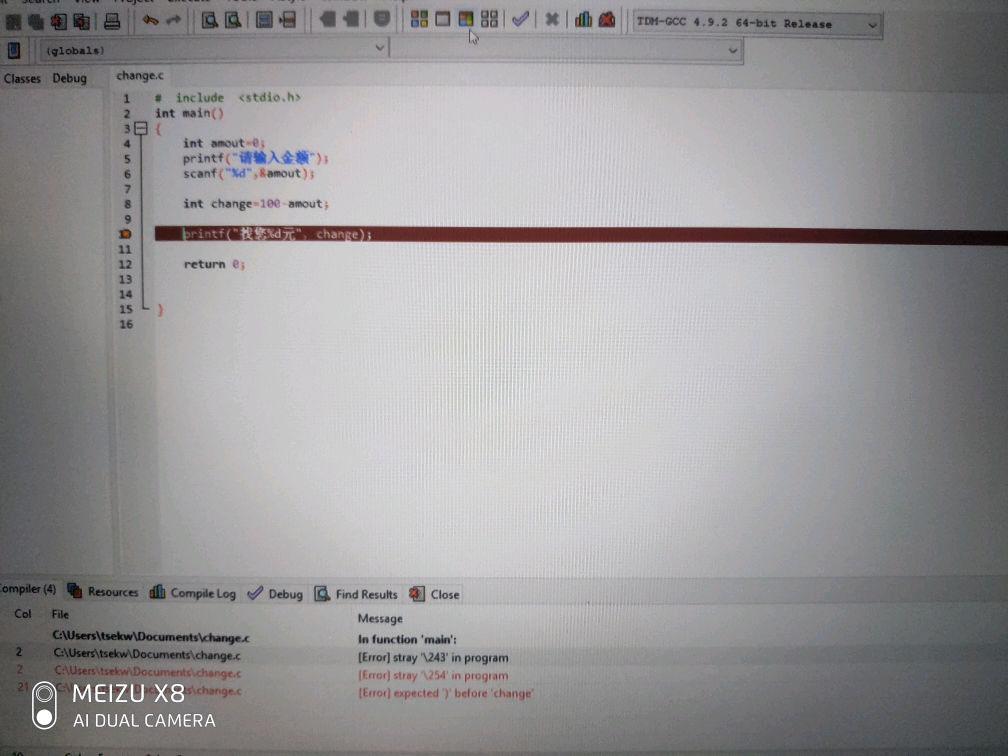Switch to the Classes panel tab
Screen dimensions: 1008x756
tap(22, 78)
